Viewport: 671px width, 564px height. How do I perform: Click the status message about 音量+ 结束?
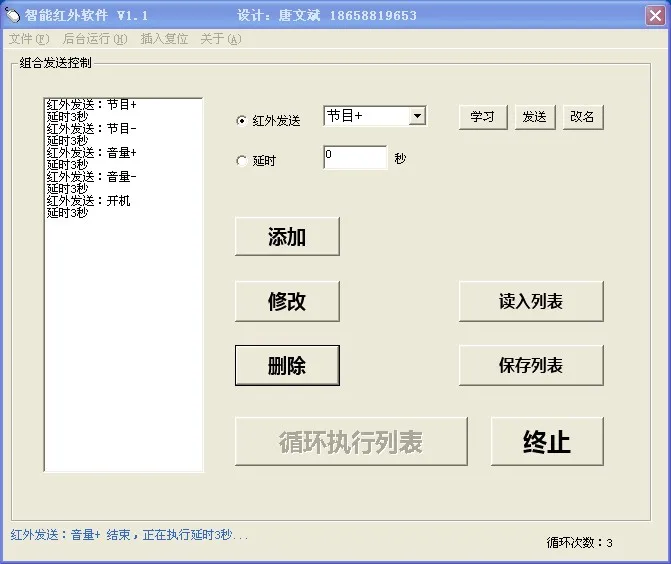[129, 535]
